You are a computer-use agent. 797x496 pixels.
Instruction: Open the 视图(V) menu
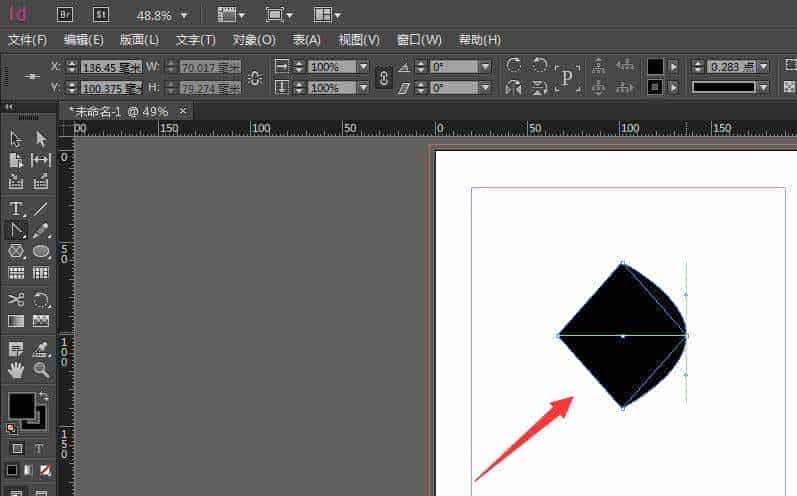[x=359, y=40]
